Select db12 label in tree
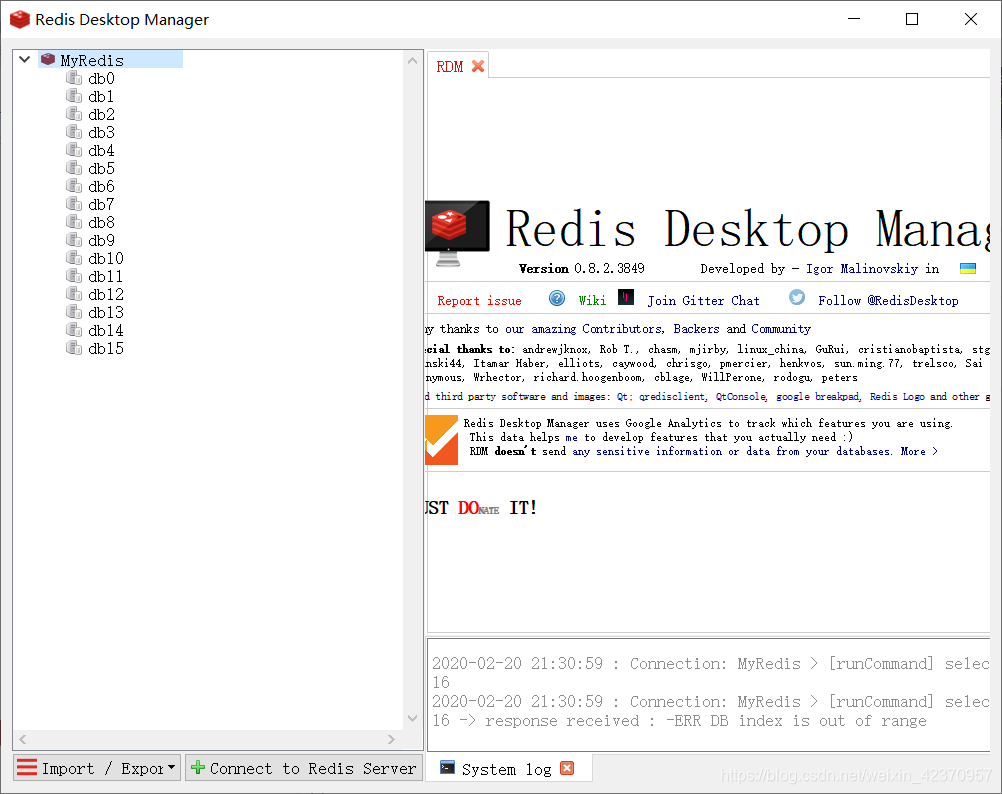 click(106, 294)
